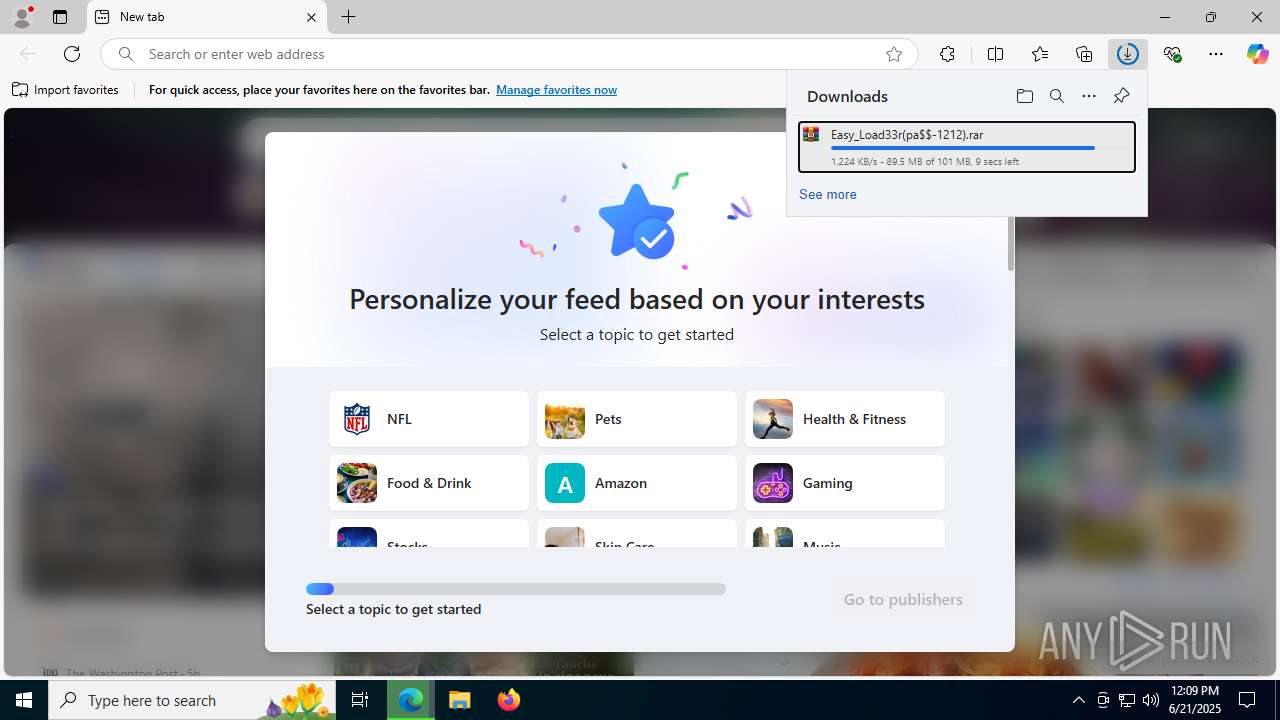Screen dimensions: 1280x720
Task: Open Task View on taskbar
Action: [360, 700]
